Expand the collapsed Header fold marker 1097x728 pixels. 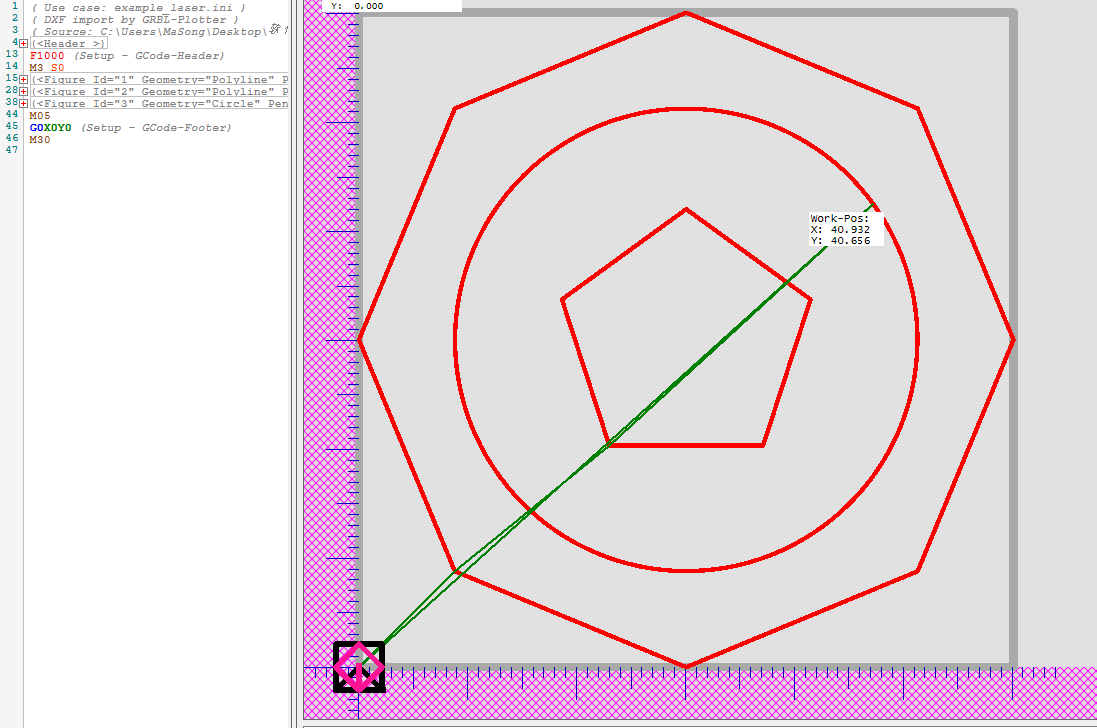pyautogui.click(x=23, y=43)
